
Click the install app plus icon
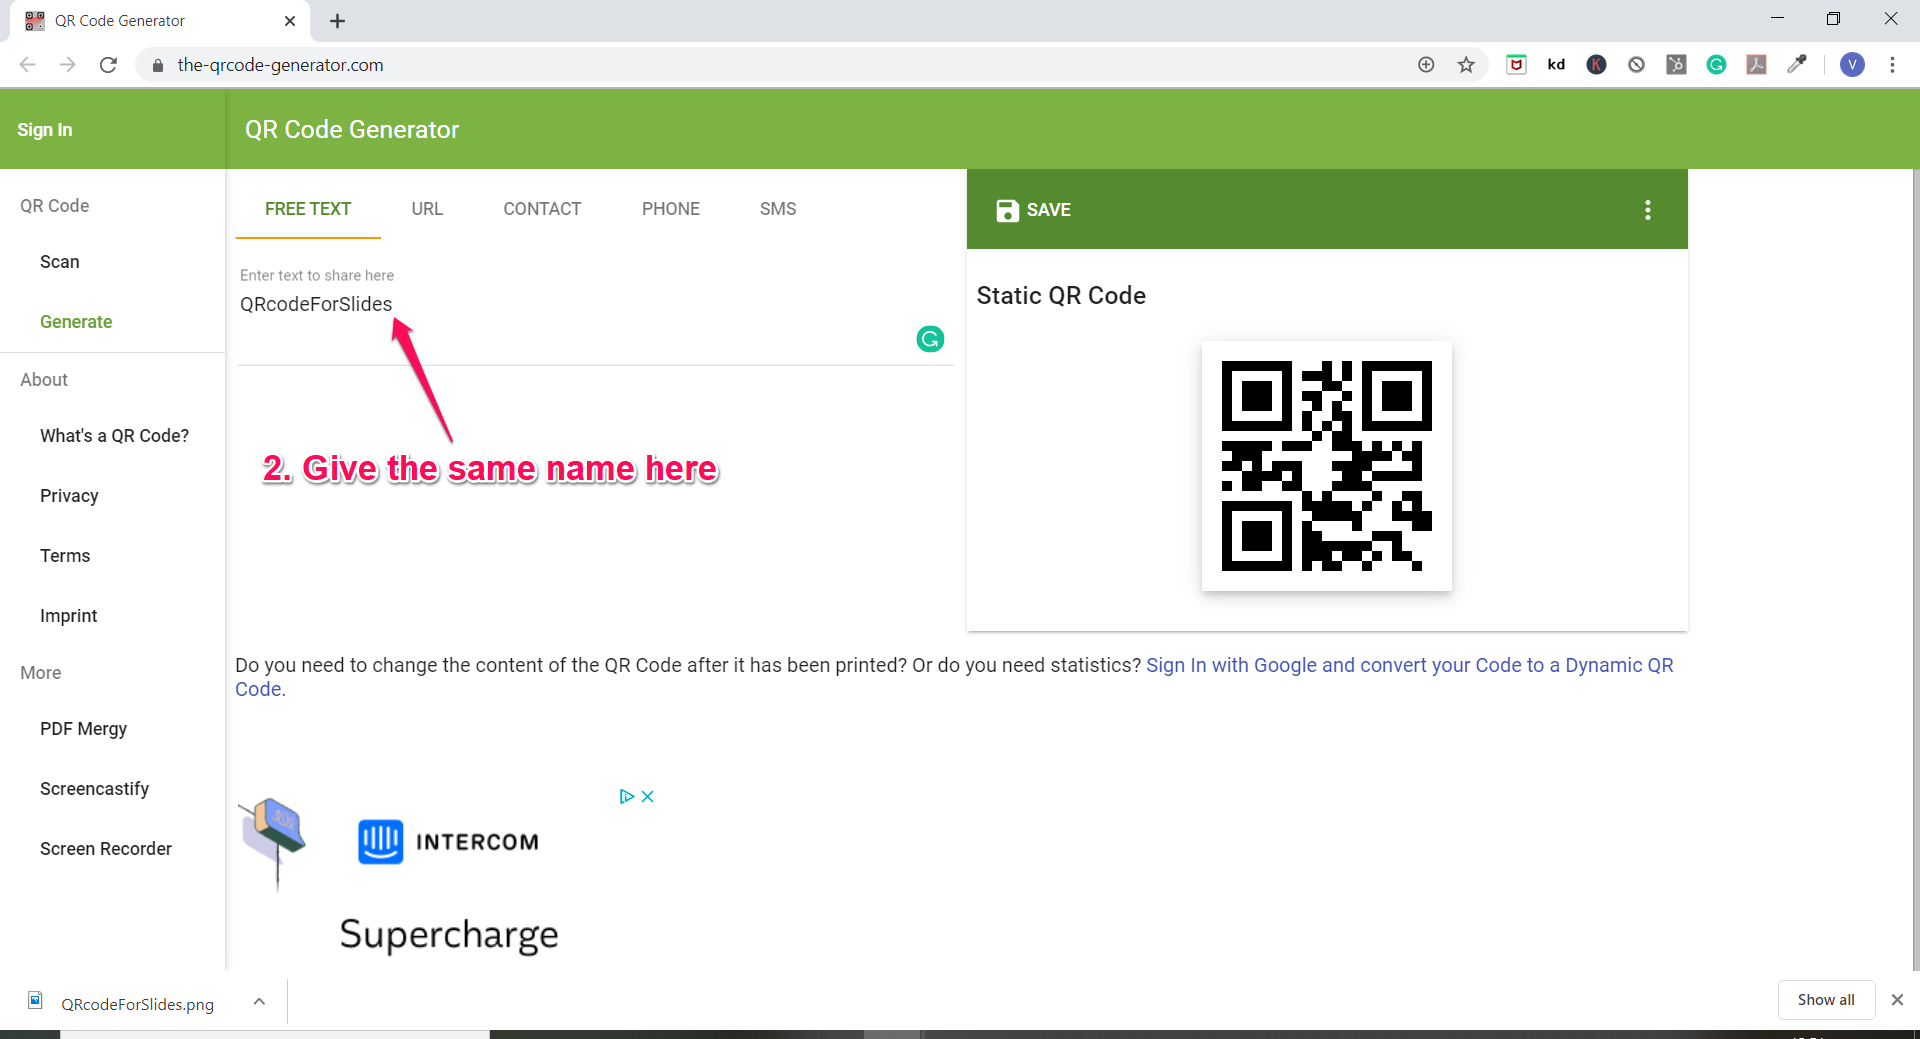click(1426, 65)
